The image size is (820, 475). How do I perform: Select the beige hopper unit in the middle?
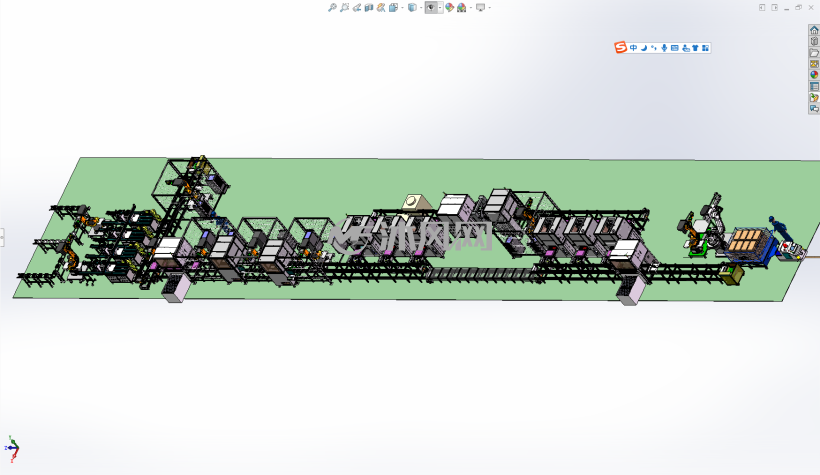416,202
